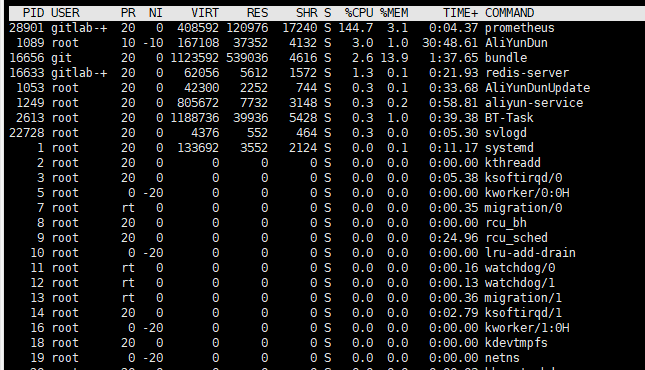Select the lru-add-drain command name
The height and width of the screenshot is (370, 645).
[530, 253]
